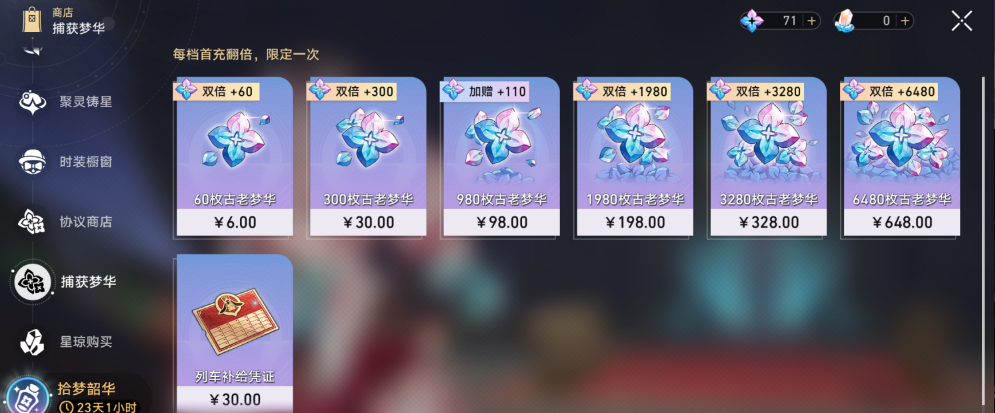Image resolution: width=995 pixels, height=413 pixels.
Task: Close the shop with the X icon
Action: (x=961, y=21)
